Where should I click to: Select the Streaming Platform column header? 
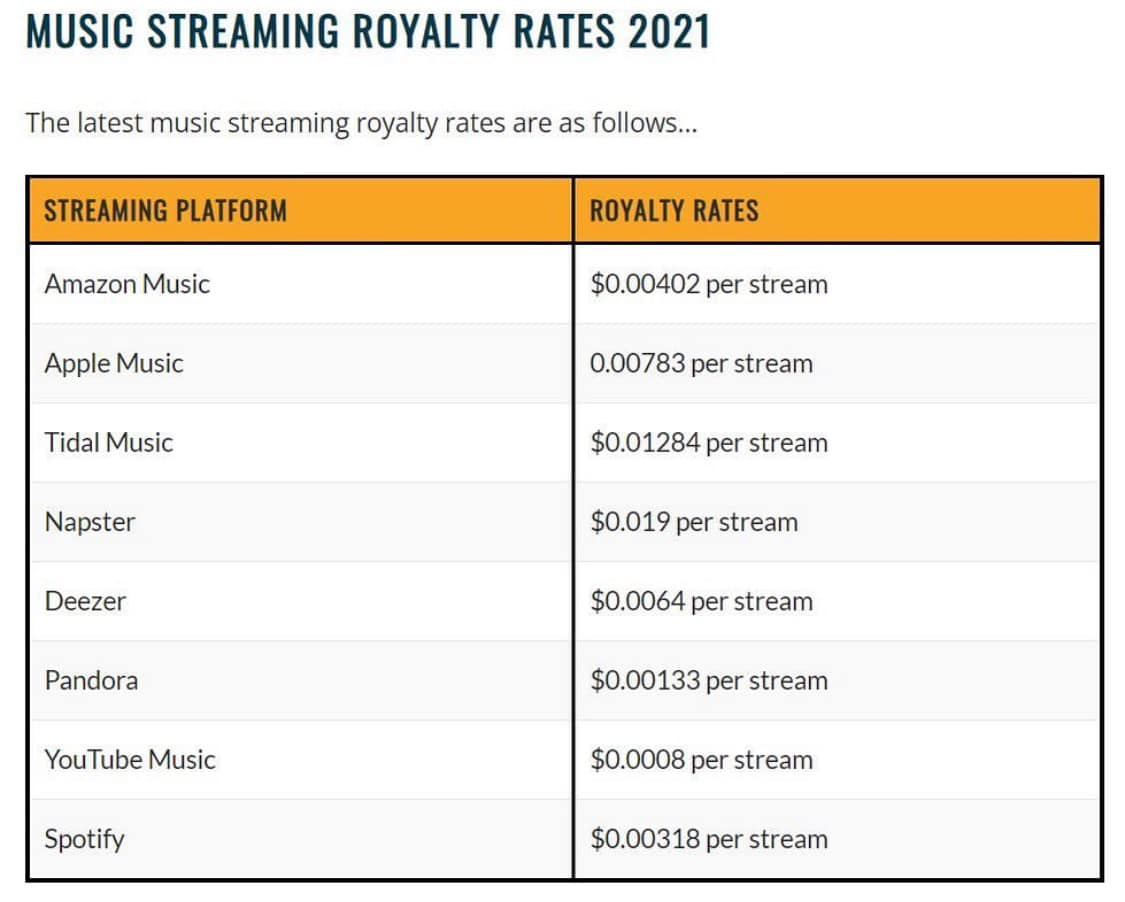[x=165, y=211]
